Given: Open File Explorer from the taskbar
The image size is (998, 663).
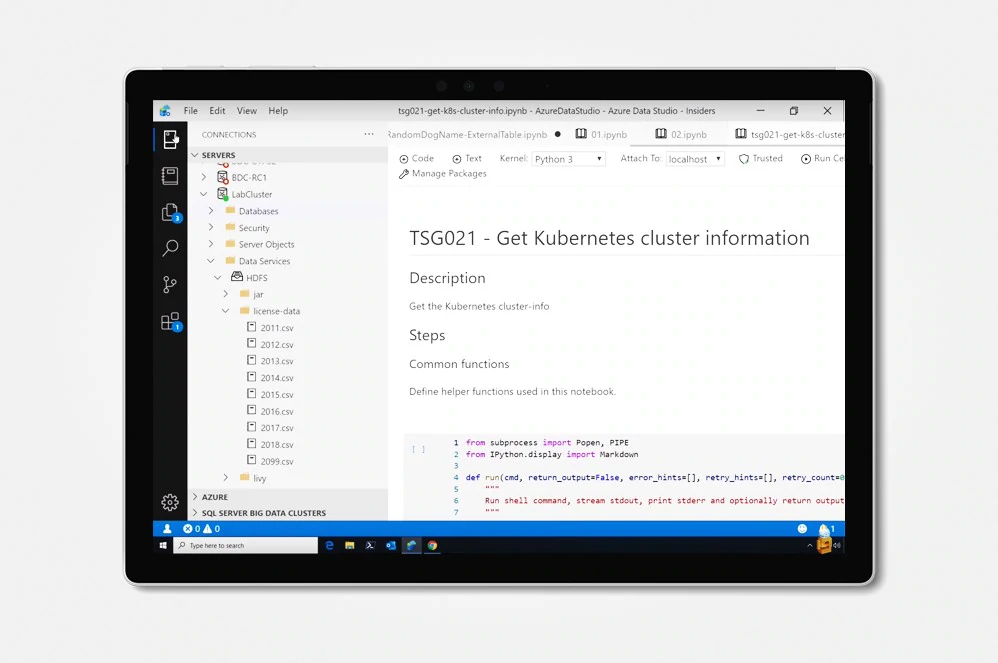Looking at the screenshot, I should click(349, 545).
